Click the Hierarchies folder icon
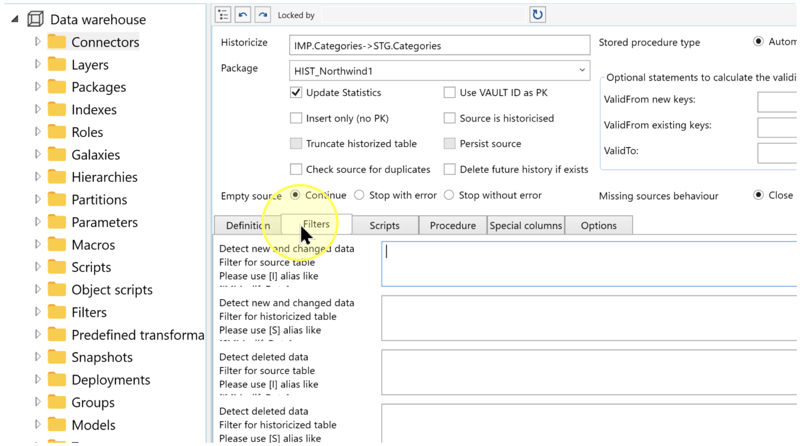The image size is (800, 446). [x=57, y=177]
